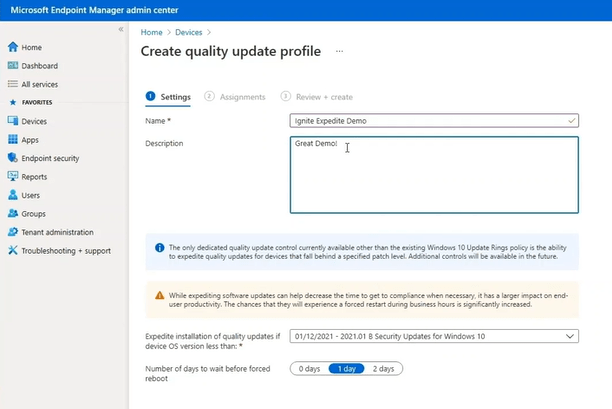Click the Tenant administration icon

13,232
